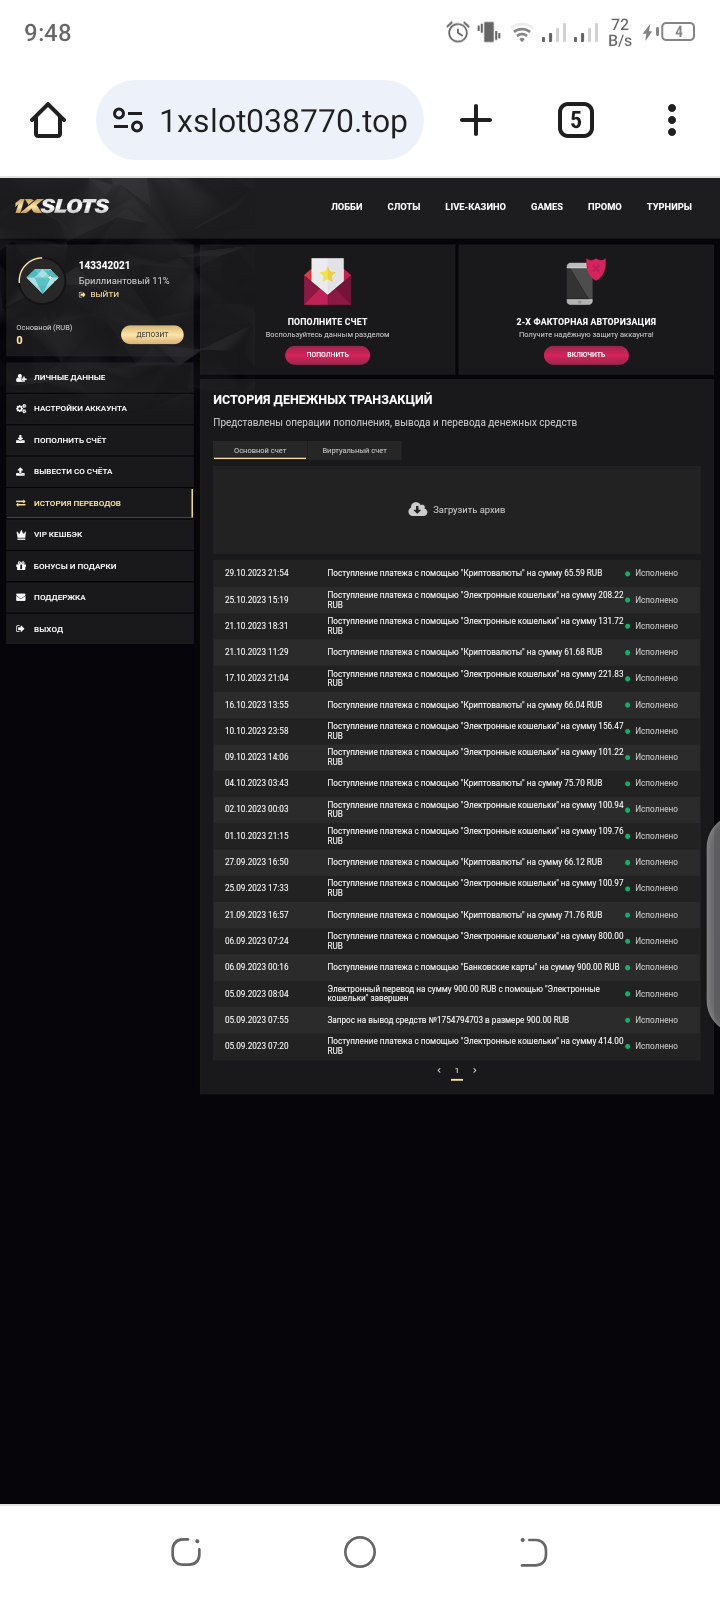Tap the Android back button
Viewport: 720px width, 1600px height.
pyautogui.click(x=533, y=1552)
